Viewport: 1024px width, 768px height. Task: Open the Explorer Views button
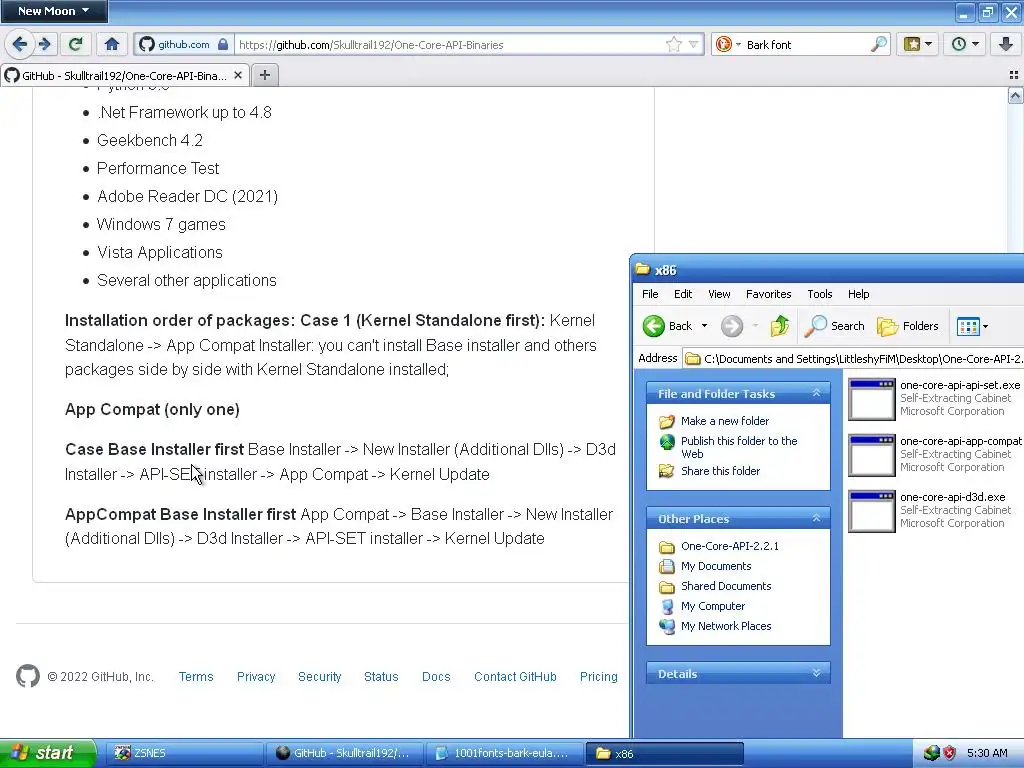[968, 326]
